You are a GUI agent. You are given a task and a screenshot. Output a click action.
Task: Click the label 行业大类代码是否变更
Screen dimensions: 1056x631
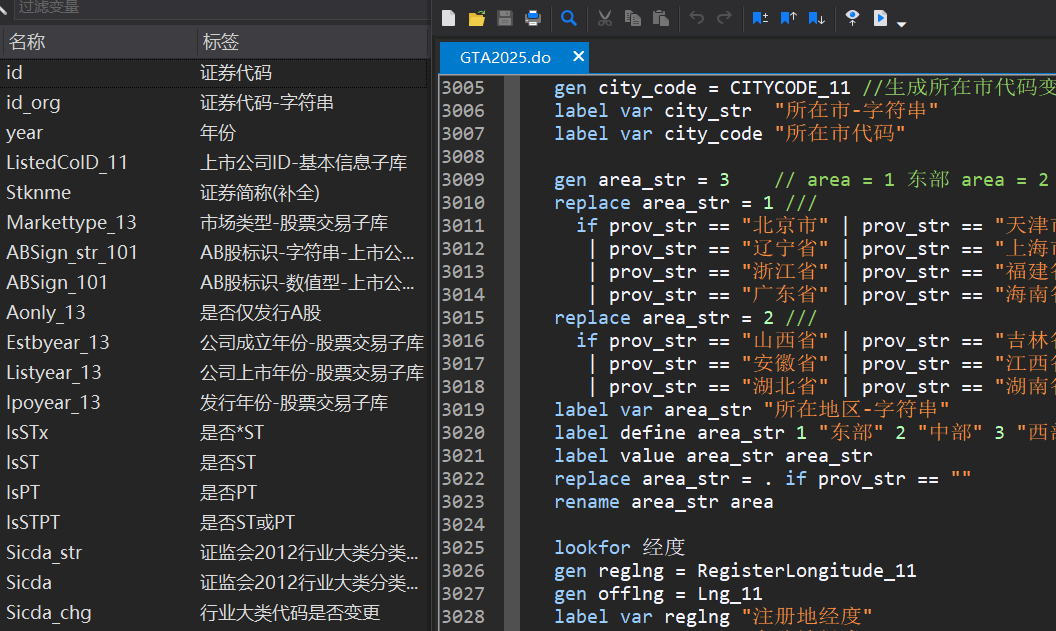[290, 612]
